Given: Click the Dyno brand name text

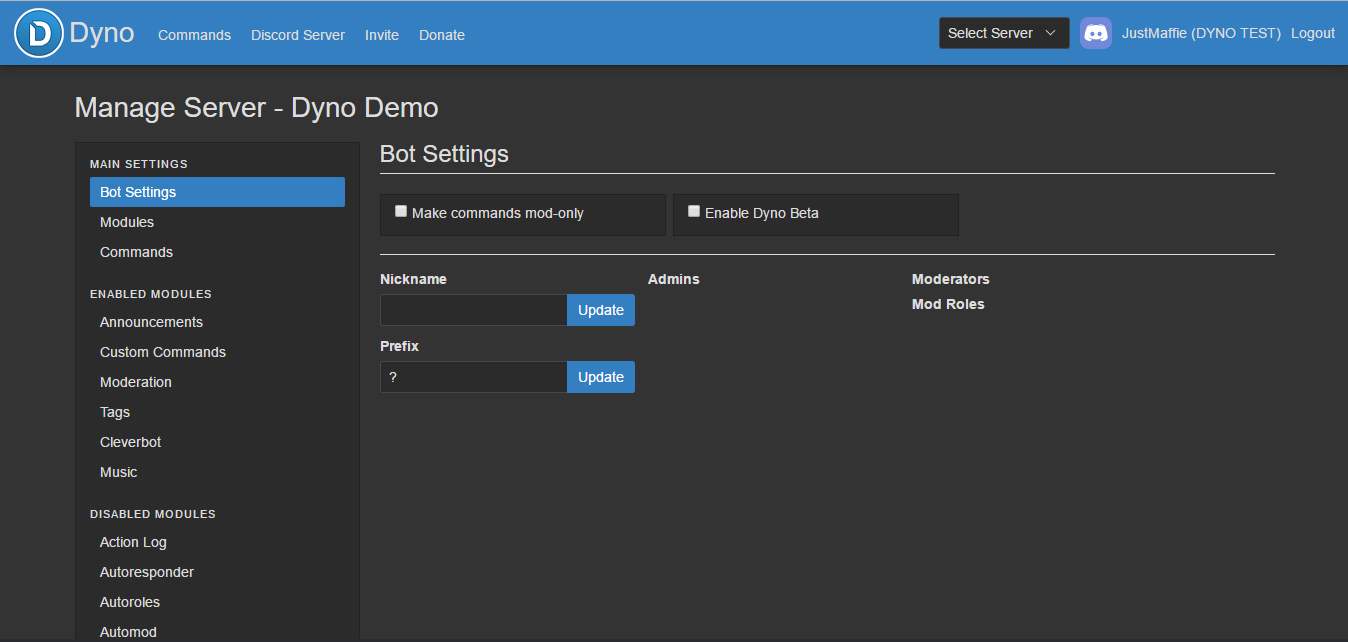Looking at the screenshot, I should 102,33.
